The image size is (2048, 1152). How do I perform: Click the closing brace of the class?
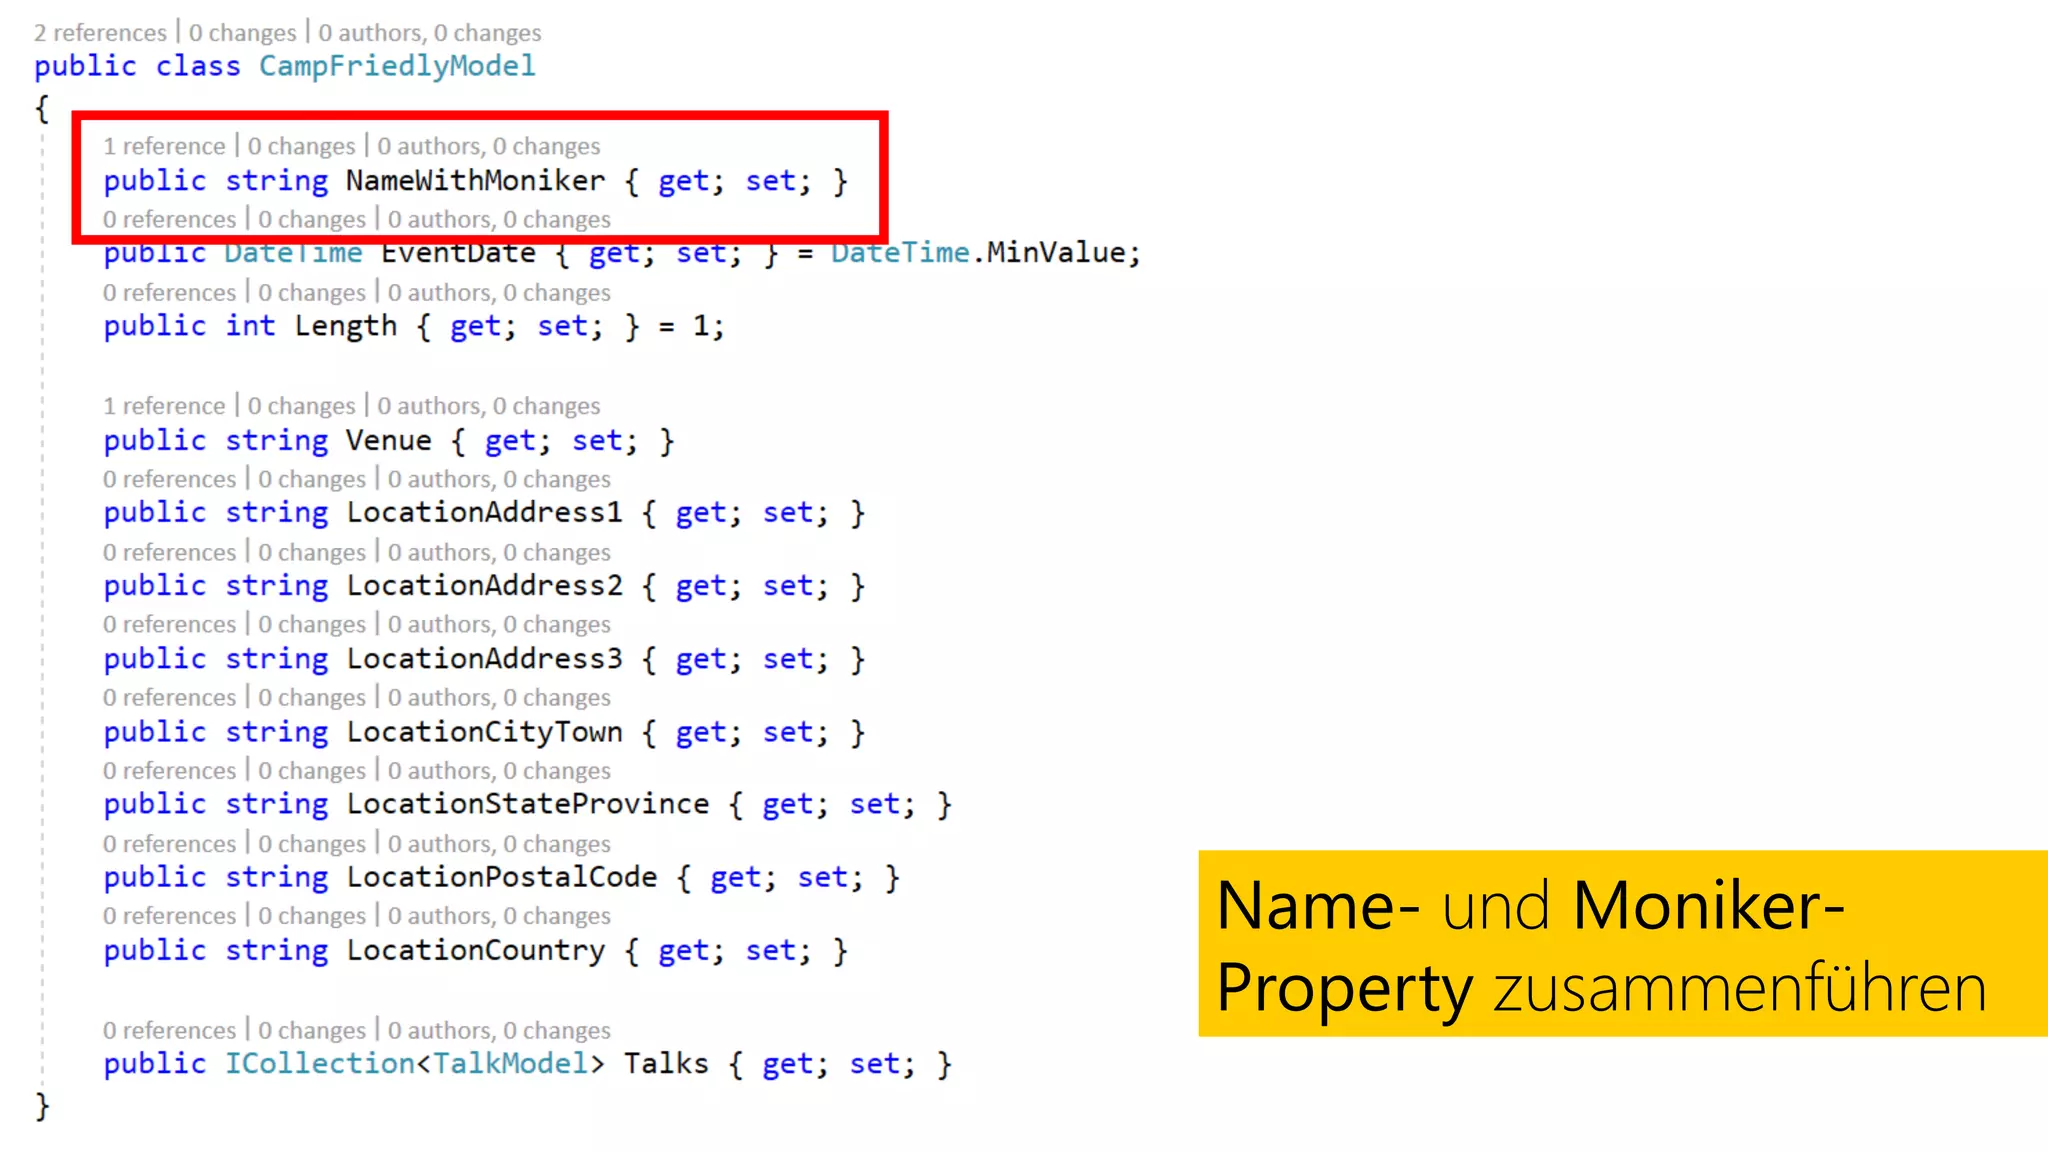pyautogui.click(x=42, y=1106)
